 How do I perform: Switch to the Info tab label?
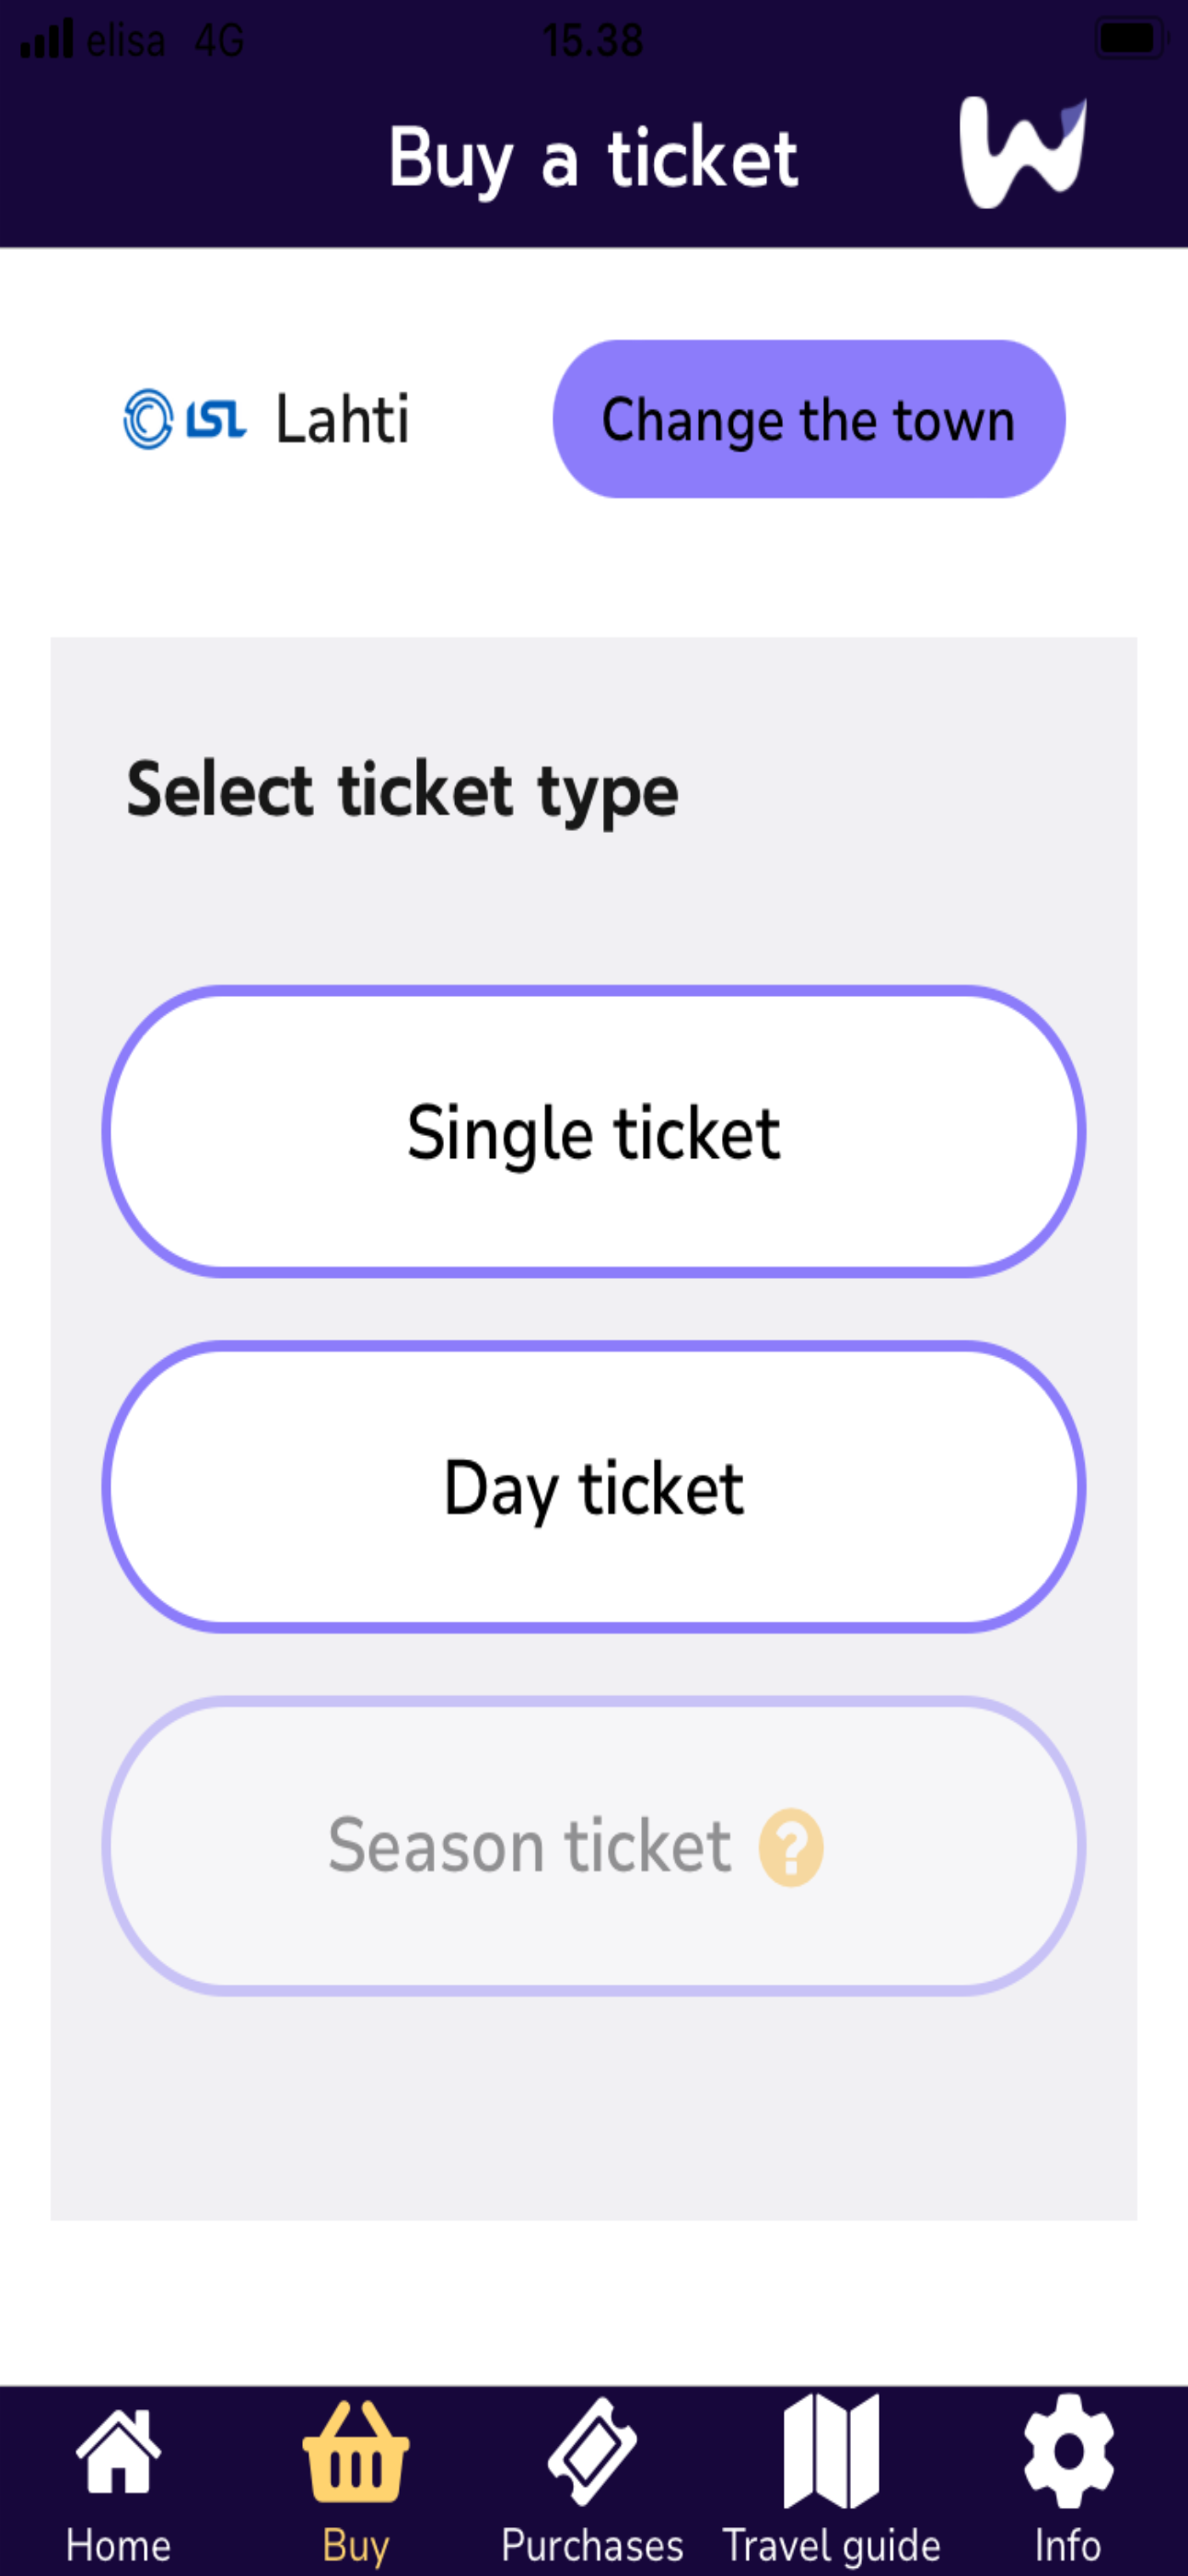pos(1068,2545)
